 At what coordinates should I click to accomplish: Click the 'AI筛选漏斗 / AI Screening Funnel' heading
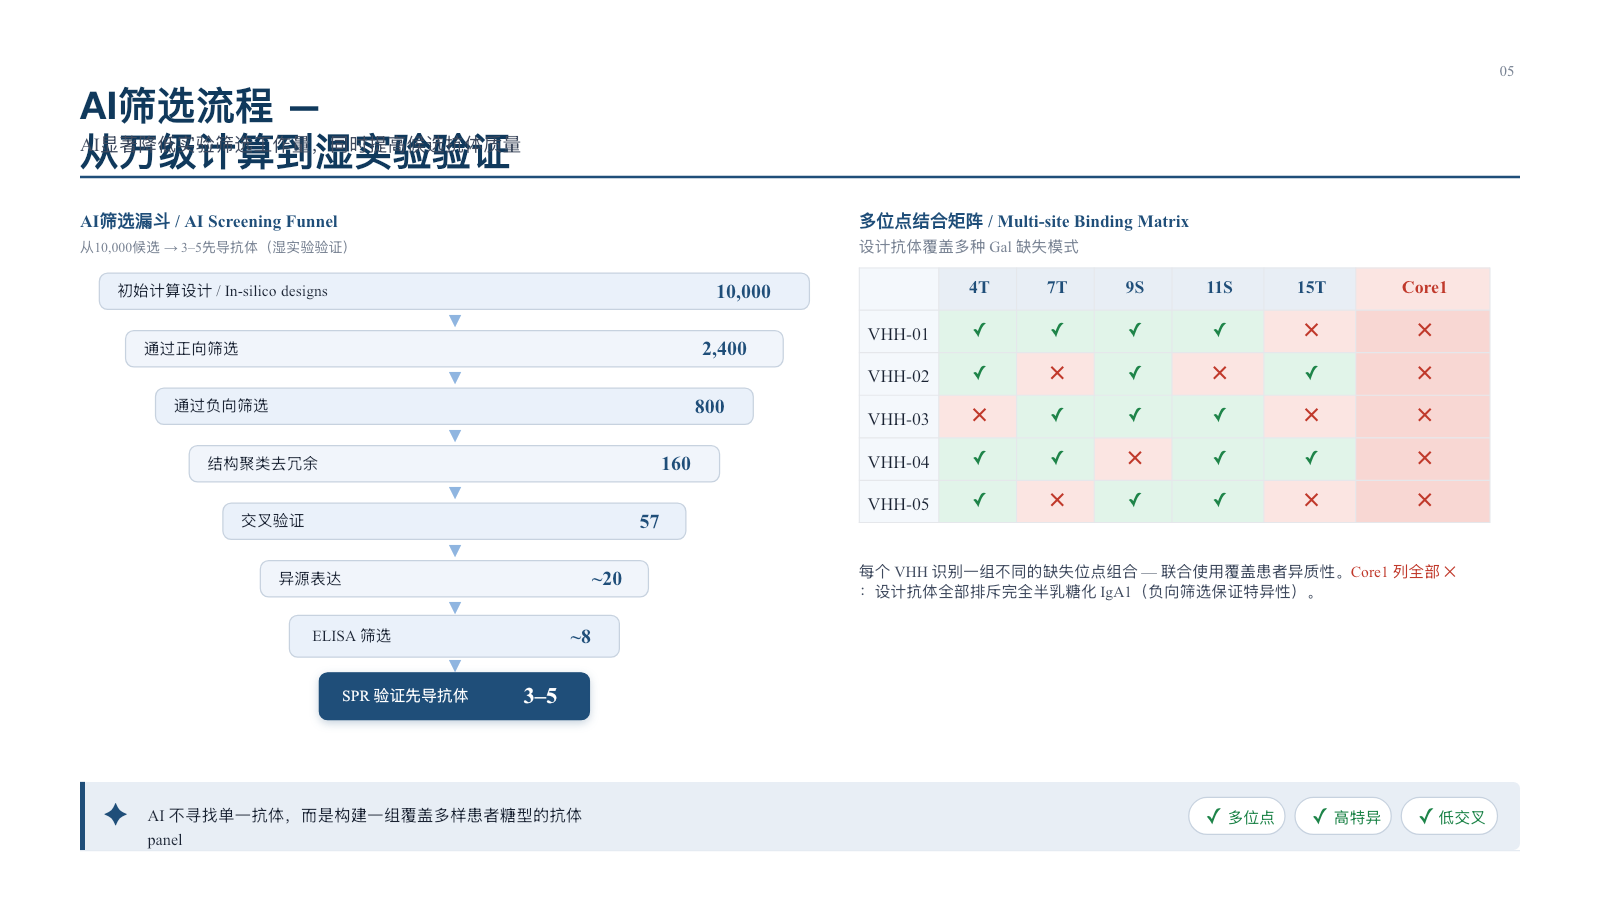coord(209,221)
